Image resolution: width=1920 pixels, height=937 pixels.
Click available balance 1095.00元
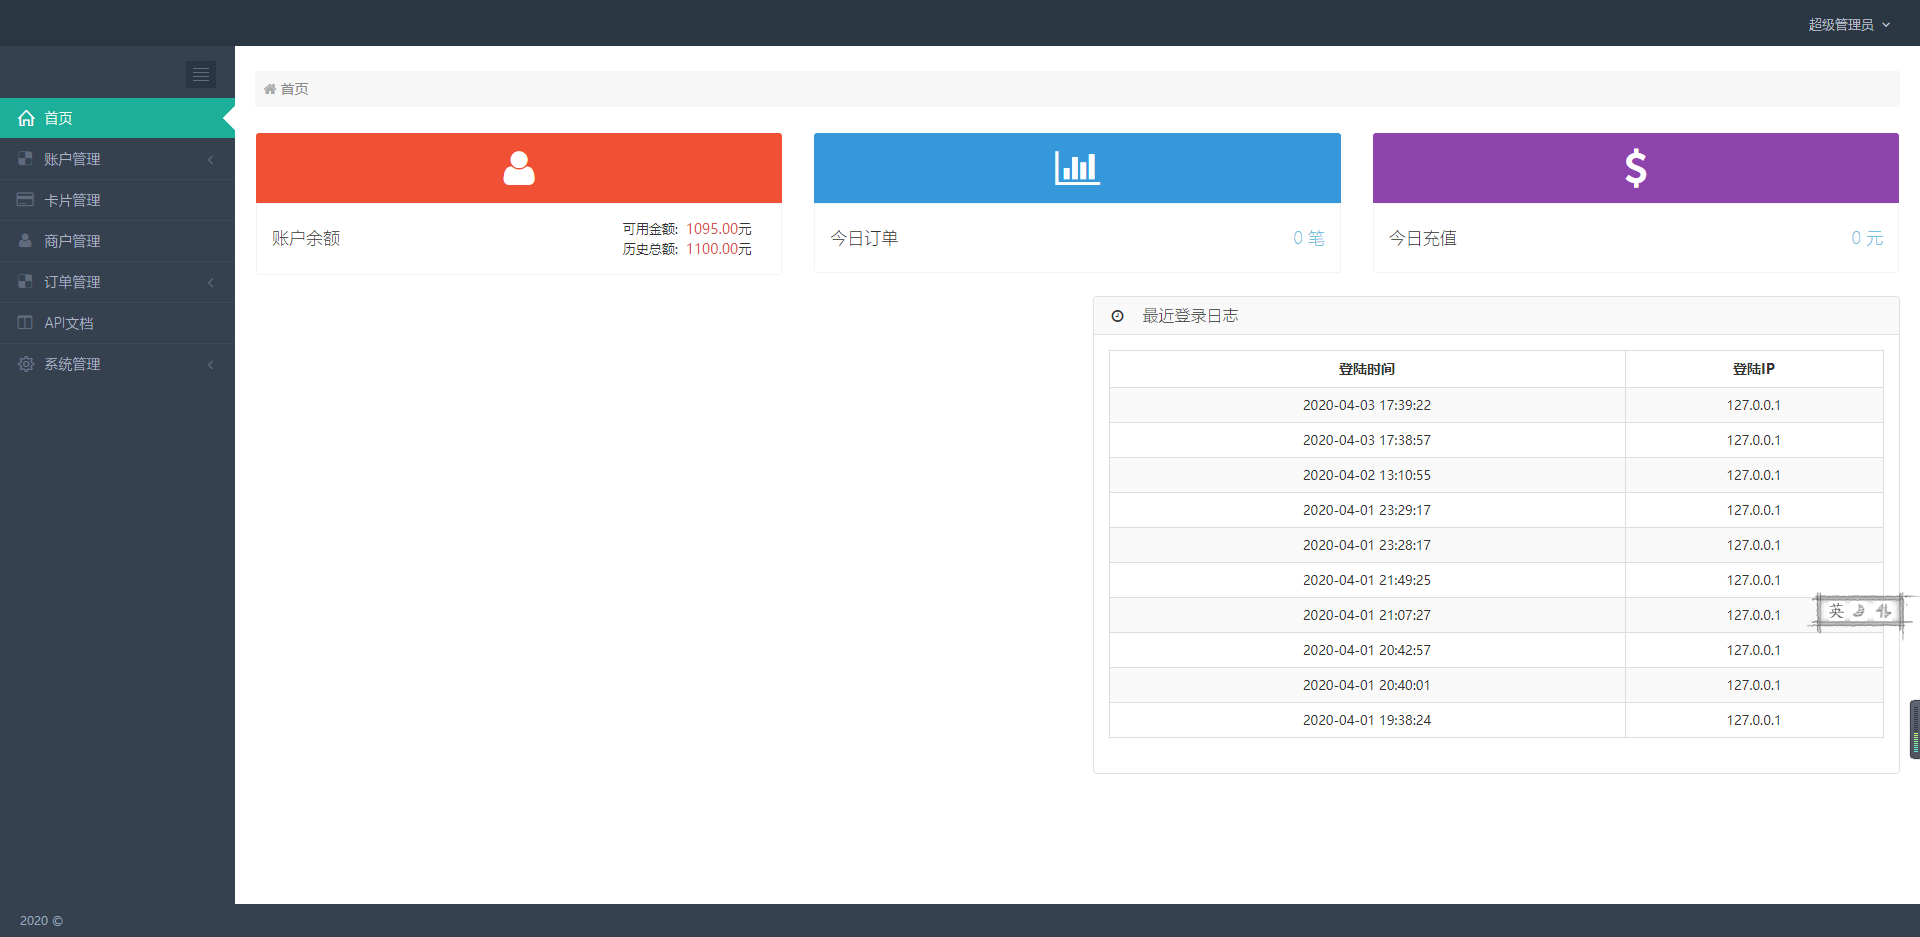(719, 229)
